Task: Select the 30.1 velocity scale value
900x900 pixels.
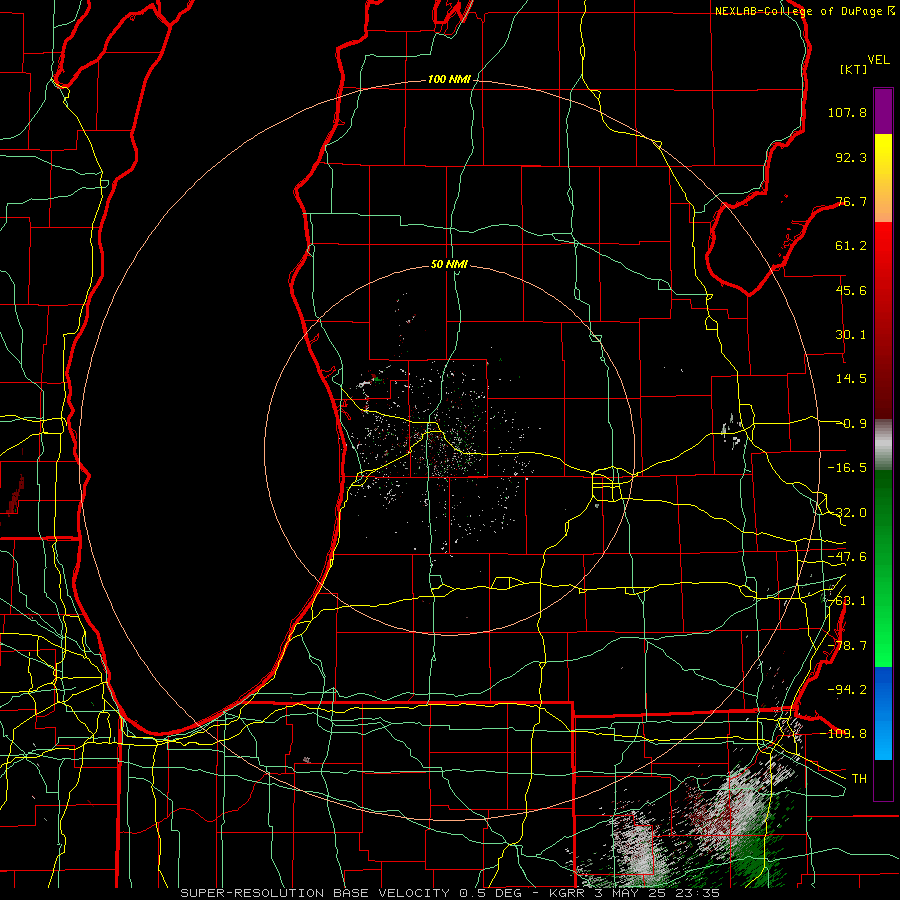Action: click(x=851, y=335)
